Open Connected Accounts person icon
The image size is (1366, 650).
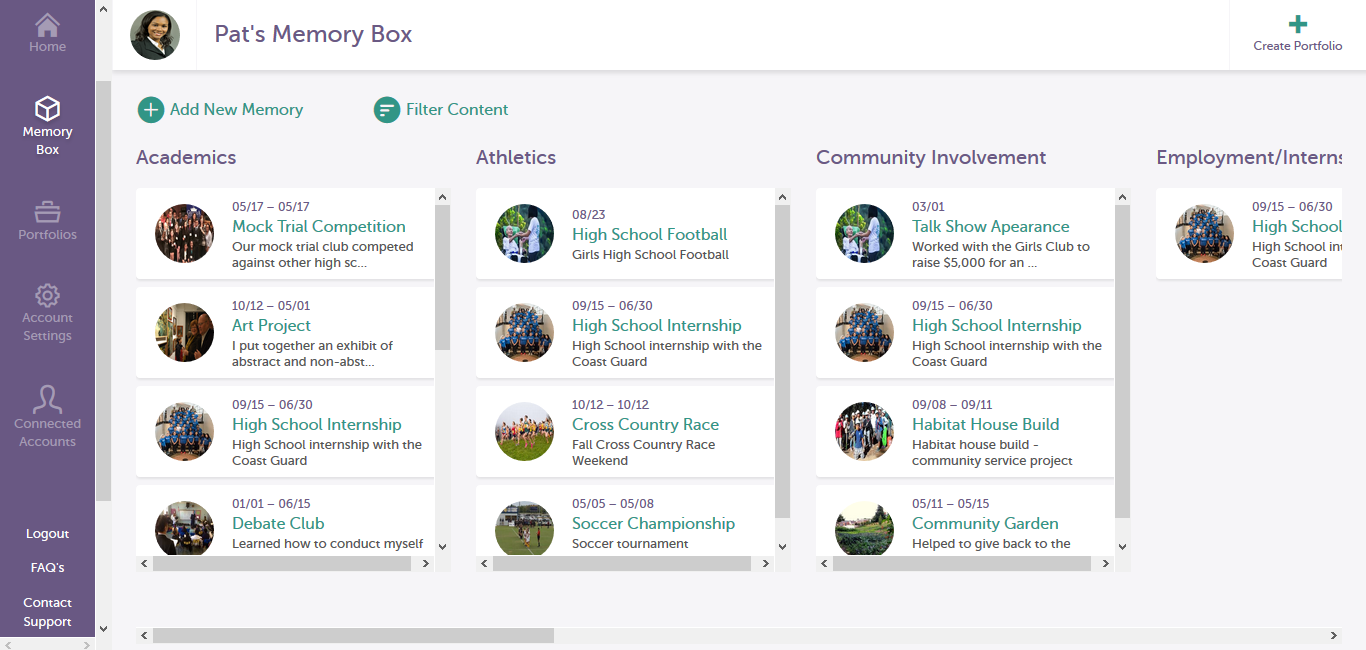tap(47, 399)
